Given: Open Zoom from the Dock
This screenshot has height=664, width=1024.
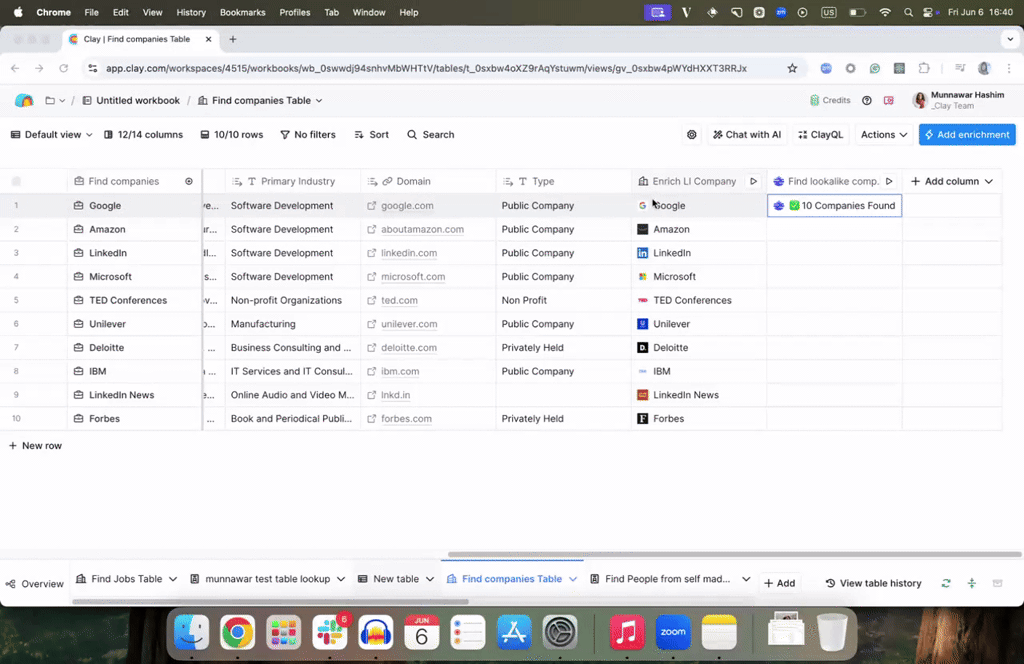Looking at the screenshot, I should (673, 632).
